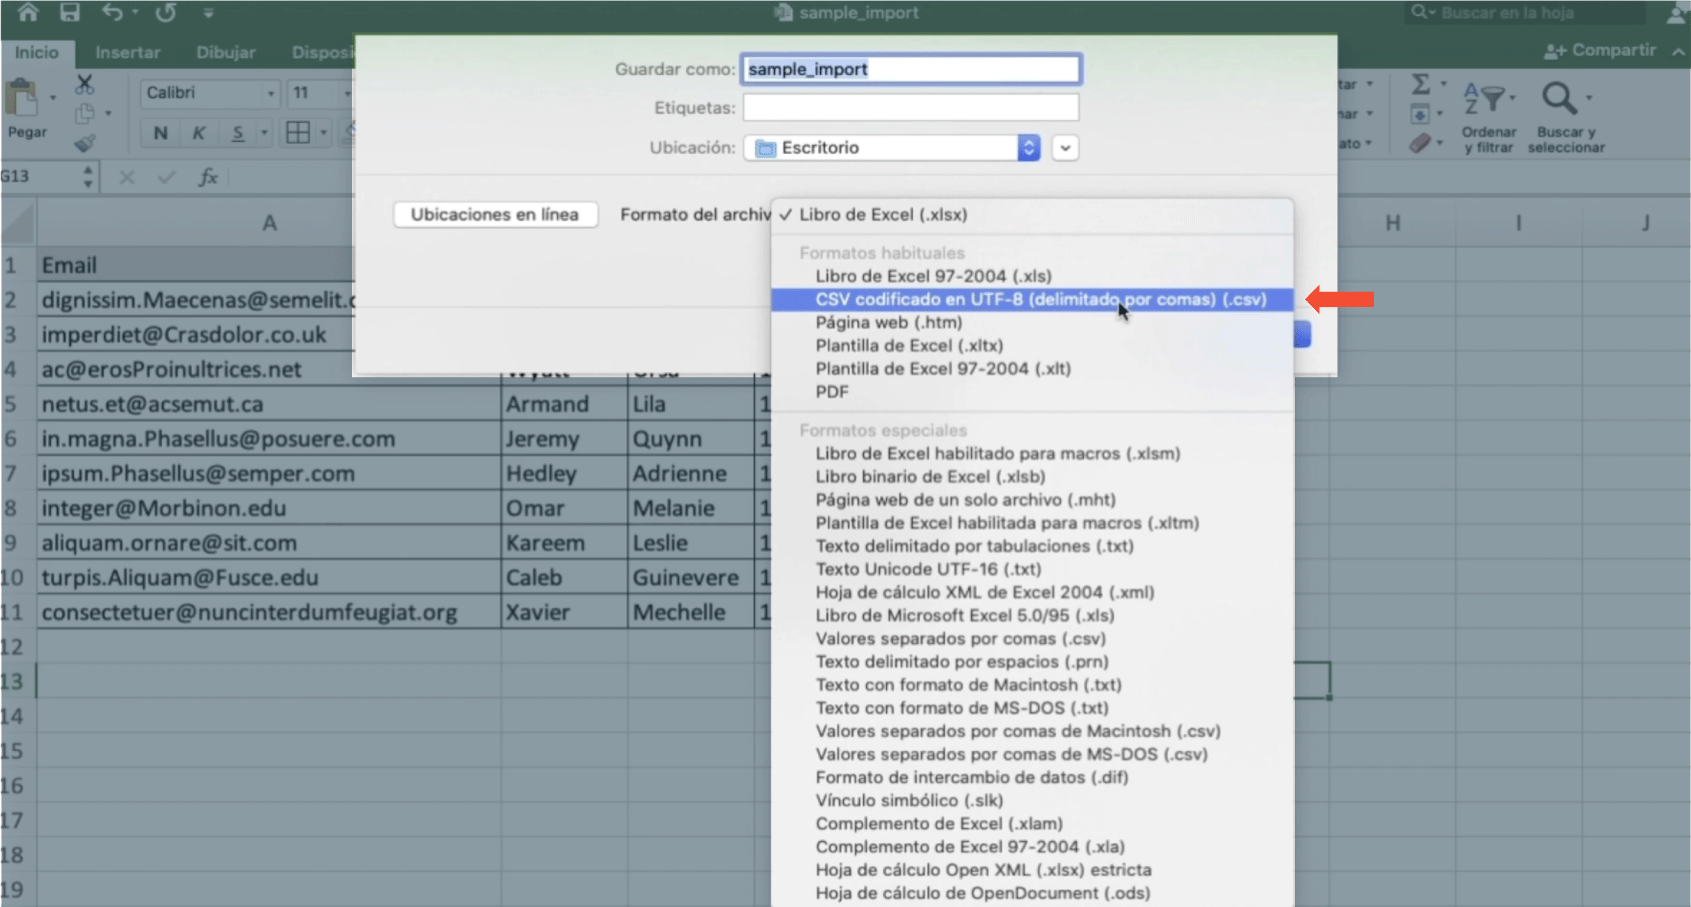The height and width of the screenshot is (907, 1691).
Task: Open the Calibri font name dropdown
Action: (x=270, y=93)
